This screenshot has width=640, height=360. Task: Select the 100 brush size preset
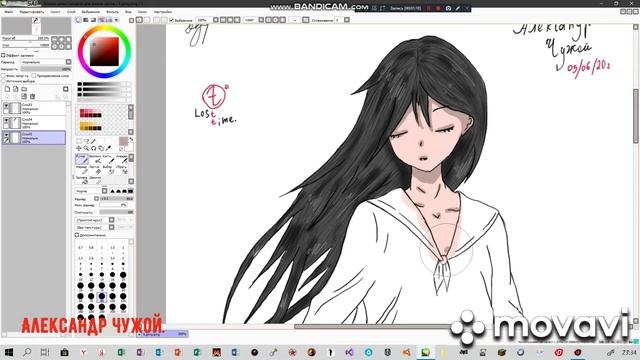(112, 297)
